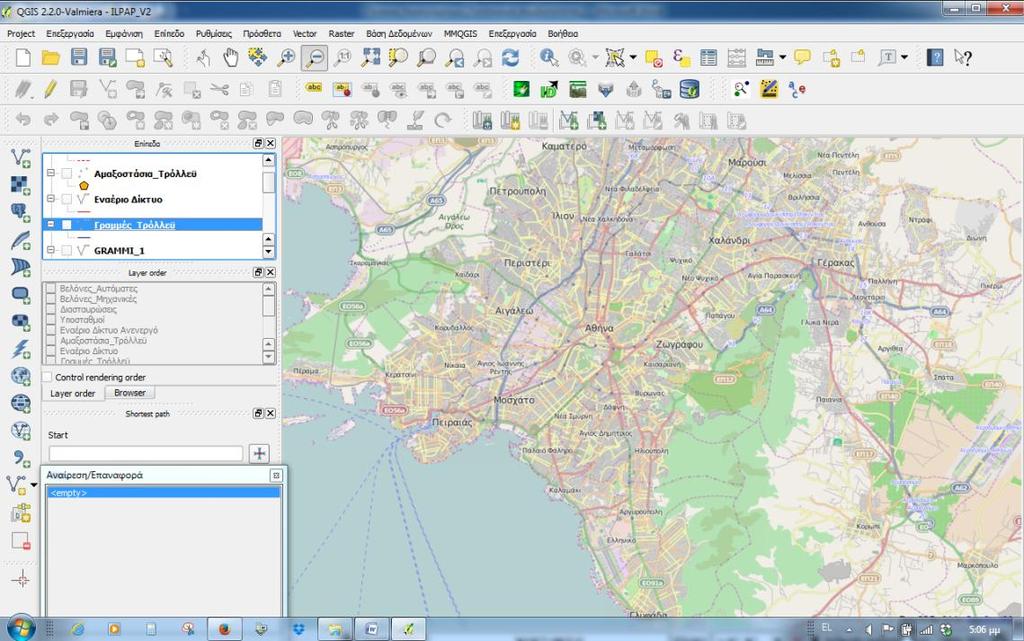The height and width of the screenshot is (641, 1024).
Task: Open the MMQGIS menu
Action: tap(460, 33)
